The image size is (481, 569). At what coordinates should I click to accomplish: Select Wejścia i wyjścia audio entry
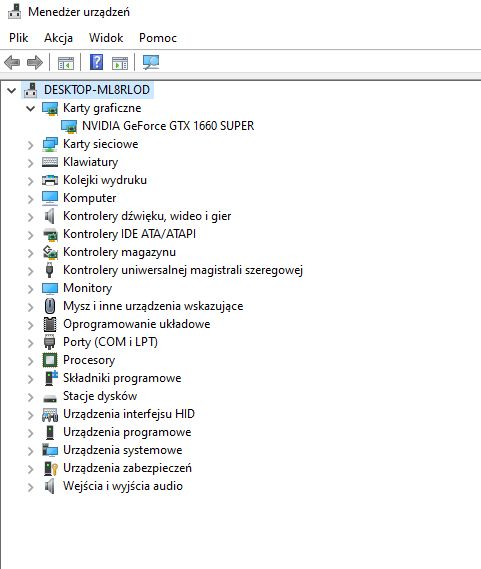123,486
